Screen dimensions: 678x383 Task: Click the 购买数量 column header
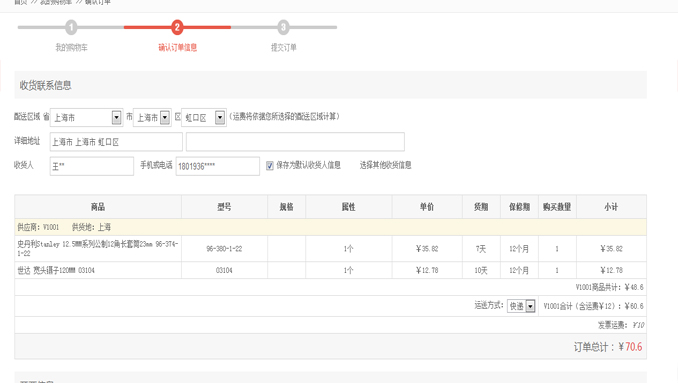557,207
